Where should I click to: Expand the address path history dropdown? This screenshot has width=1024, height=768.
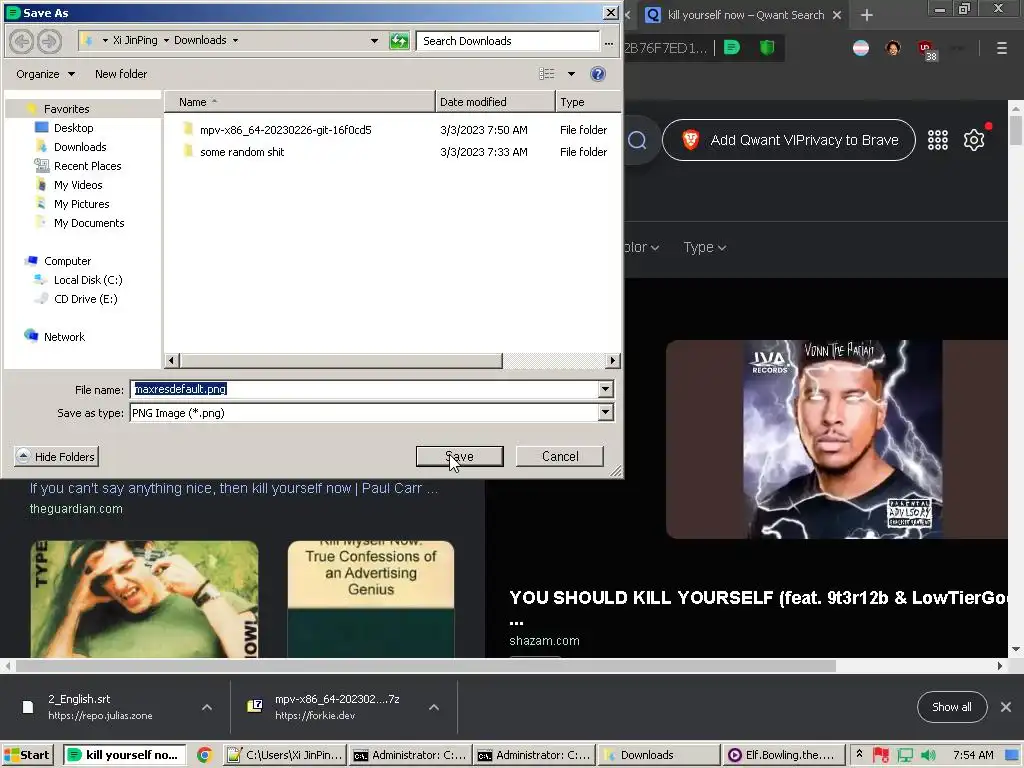tap(374, 40)
